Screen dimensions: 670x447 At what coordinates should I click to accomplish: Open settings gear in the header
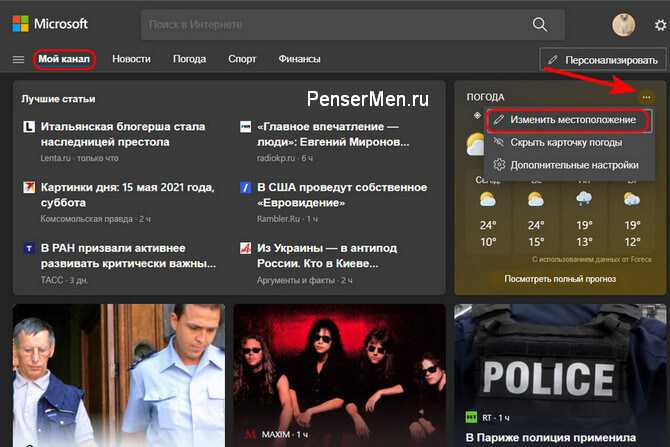660,25
